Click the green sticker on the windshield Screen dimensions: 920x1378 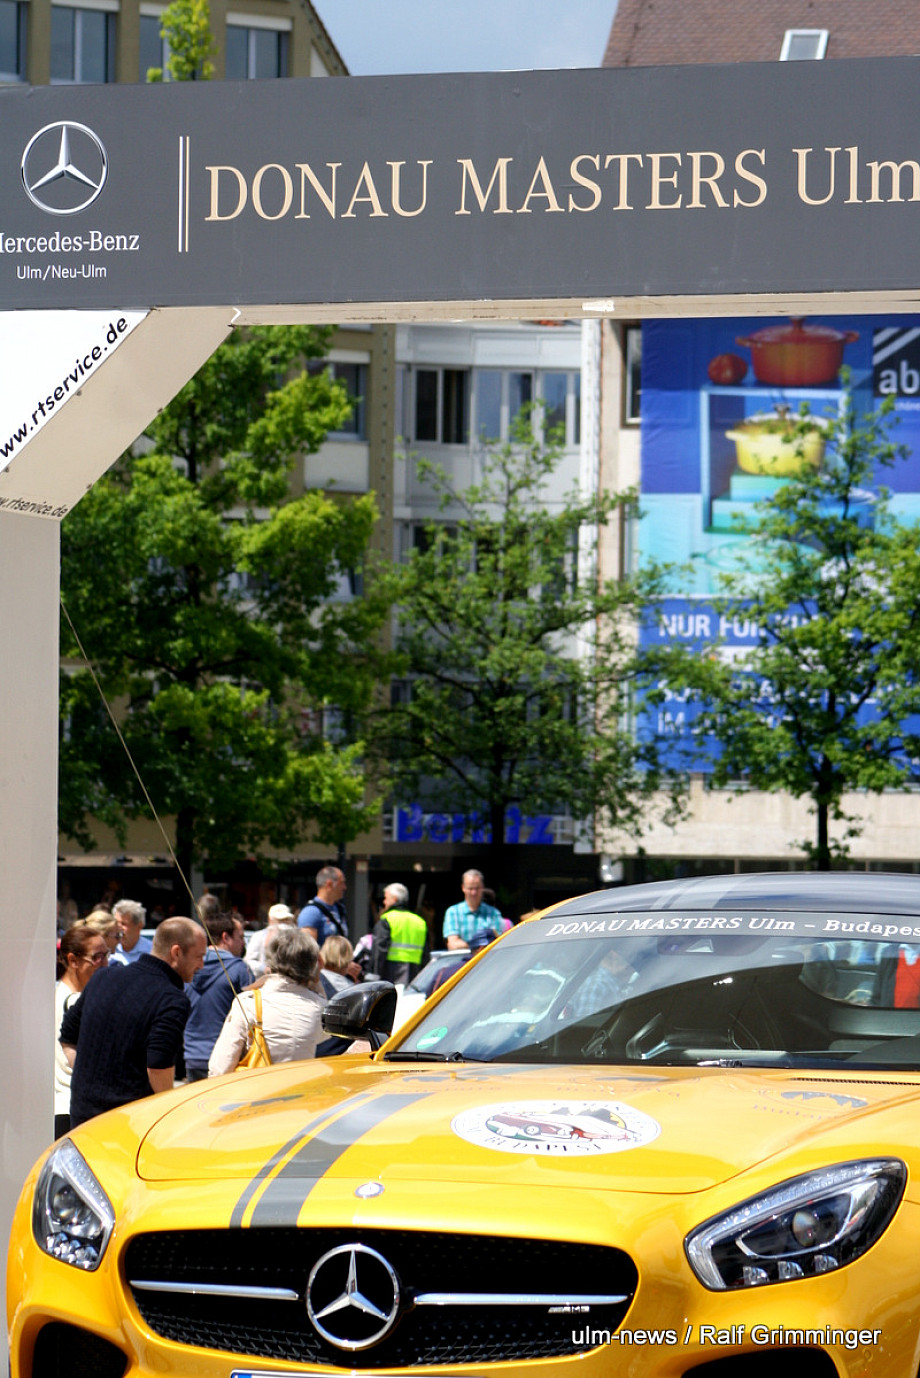click(432, 1038)
